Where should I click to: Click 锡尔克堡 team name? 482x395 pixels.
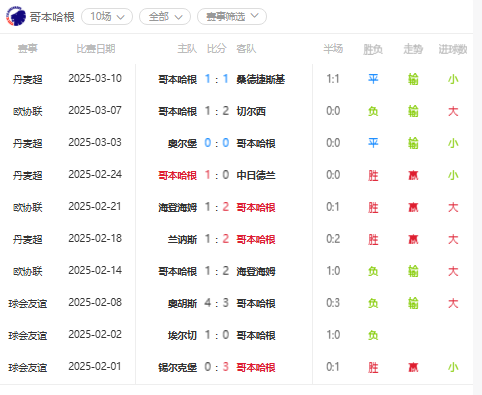click(178, 367)
